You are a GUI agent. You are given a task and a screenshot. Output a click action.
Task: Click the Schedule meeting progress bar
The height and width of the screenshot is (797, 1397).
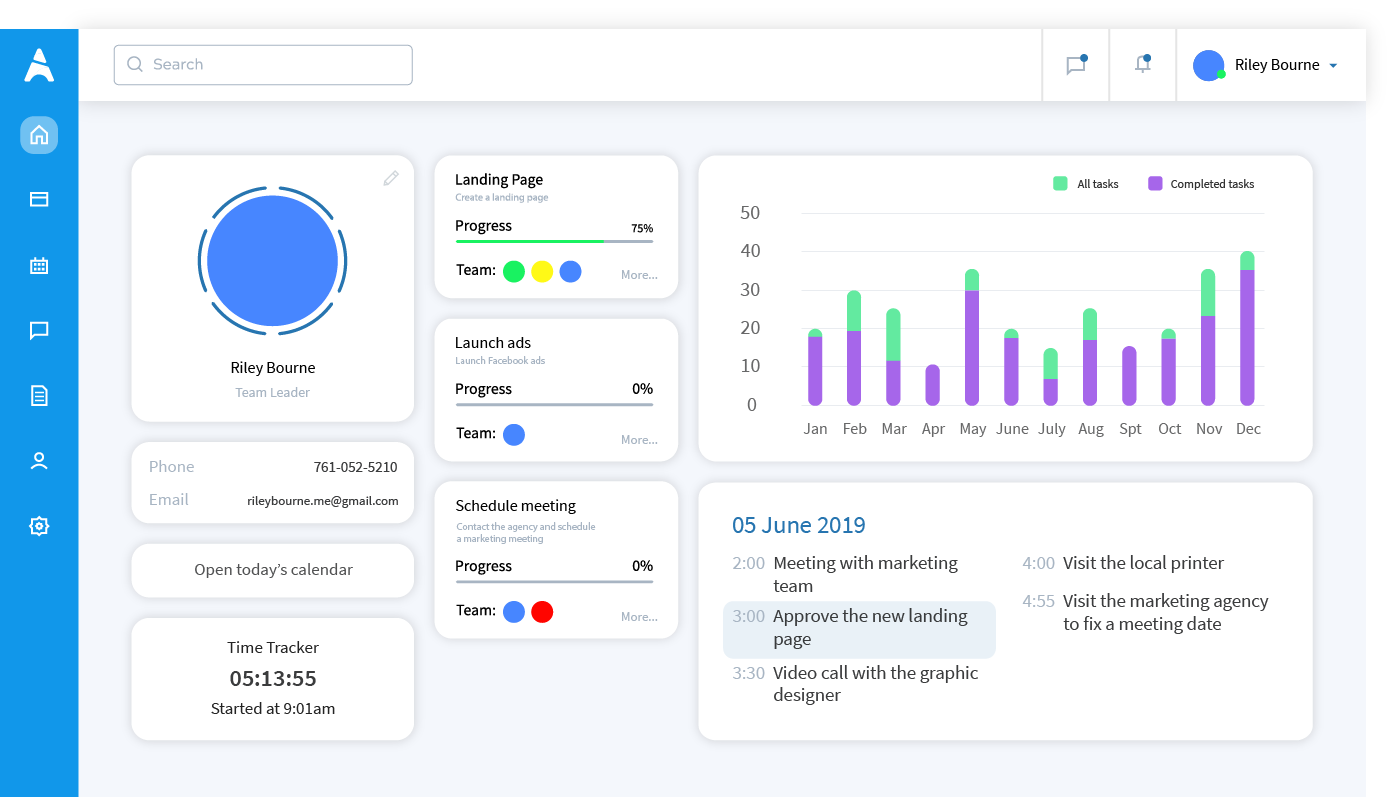(554, 581)
